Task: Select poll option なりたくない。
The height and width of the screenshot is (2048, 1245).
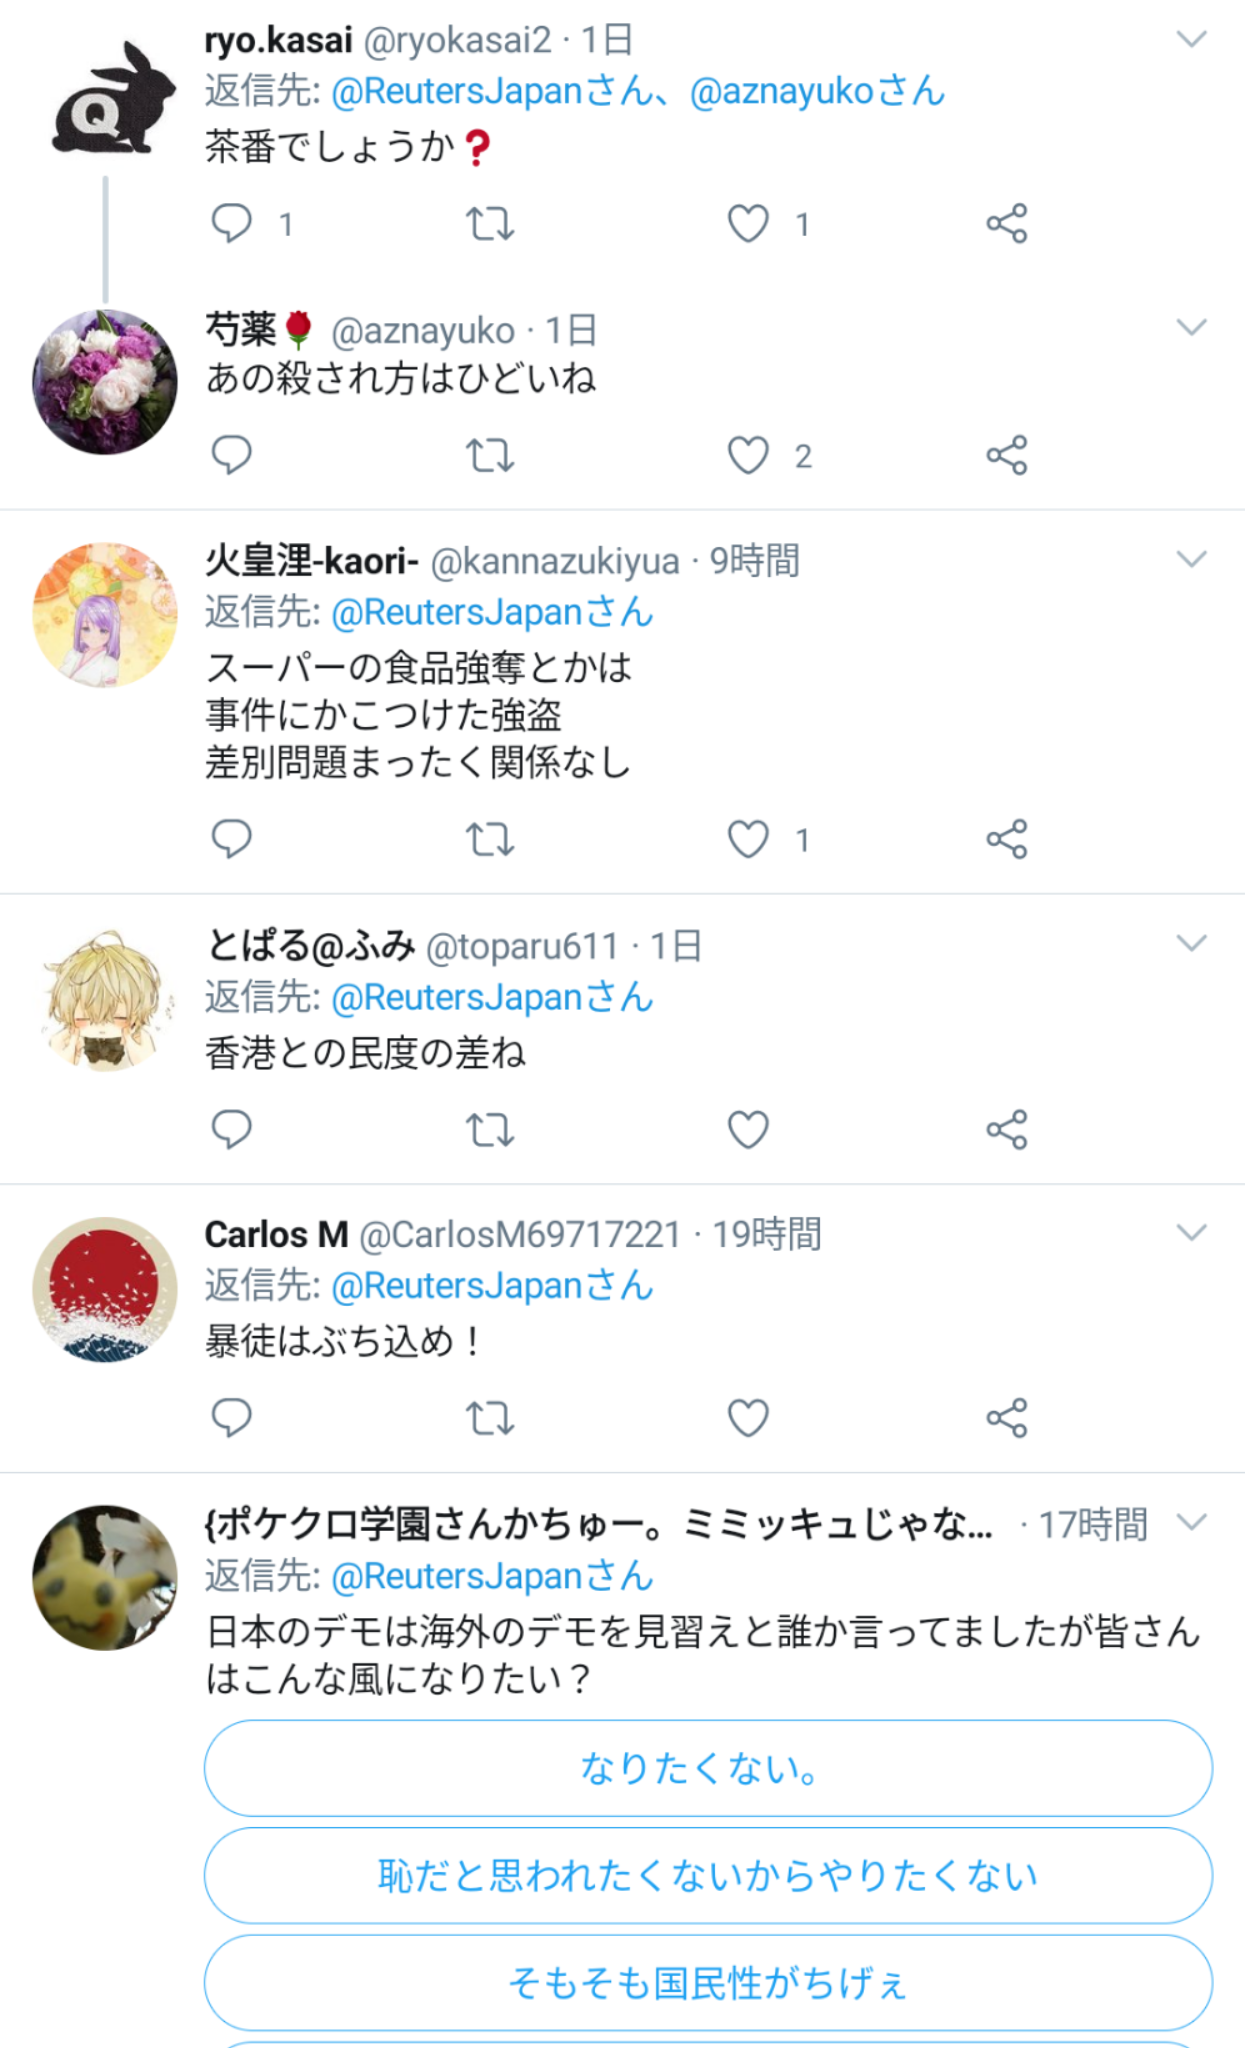Action: click(x=708, y=1768)
